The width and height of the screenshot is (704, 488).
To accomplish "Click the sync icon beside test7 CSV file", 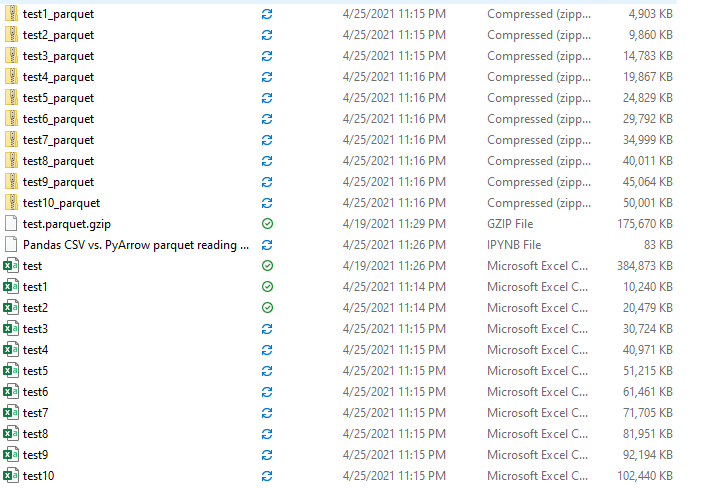I will coord(267,413).
